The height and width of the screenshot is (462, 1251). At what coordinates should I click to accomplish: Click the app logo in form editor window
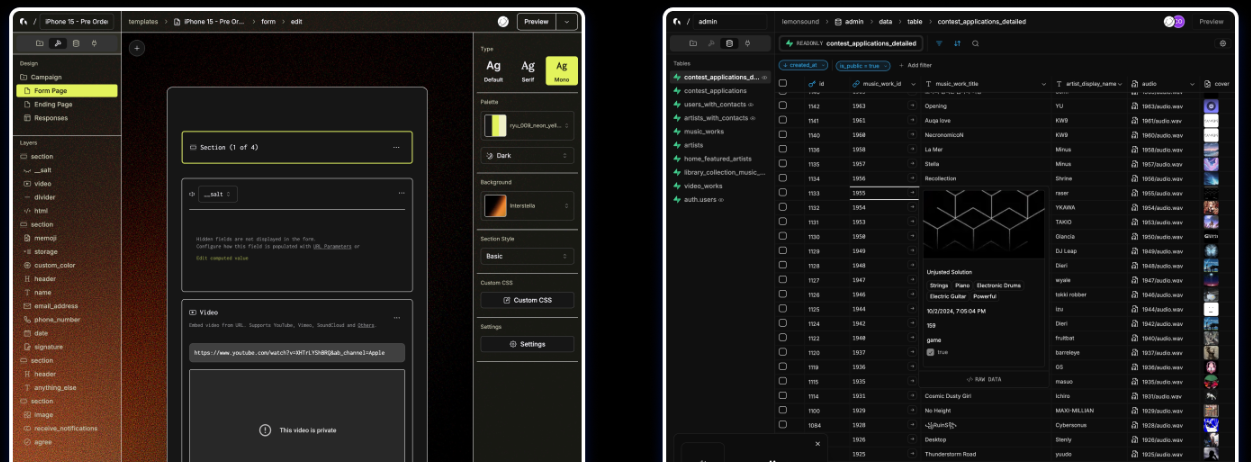pyautogui.click(x=24, y=21)
